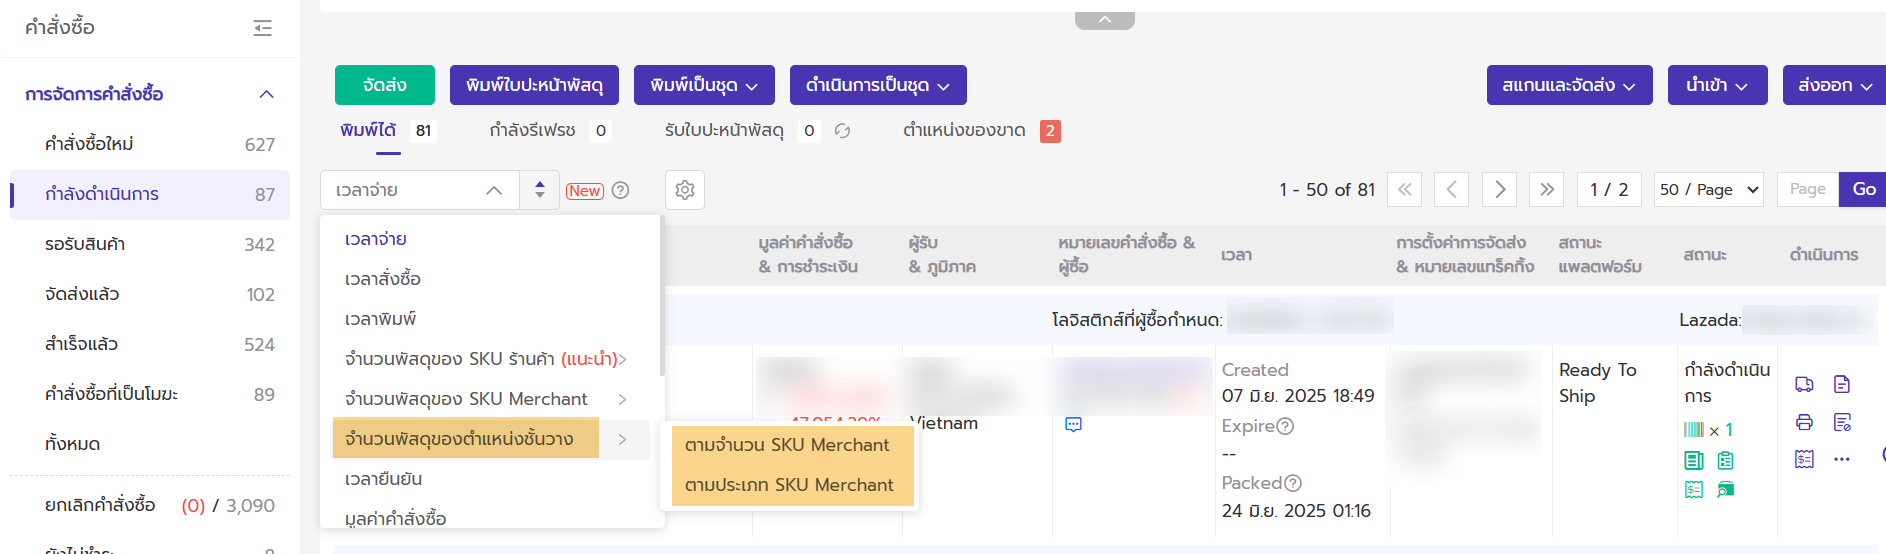Open the three-dots more actions menu
The width and height of the screenshot is (1886, 554).
1841,459
